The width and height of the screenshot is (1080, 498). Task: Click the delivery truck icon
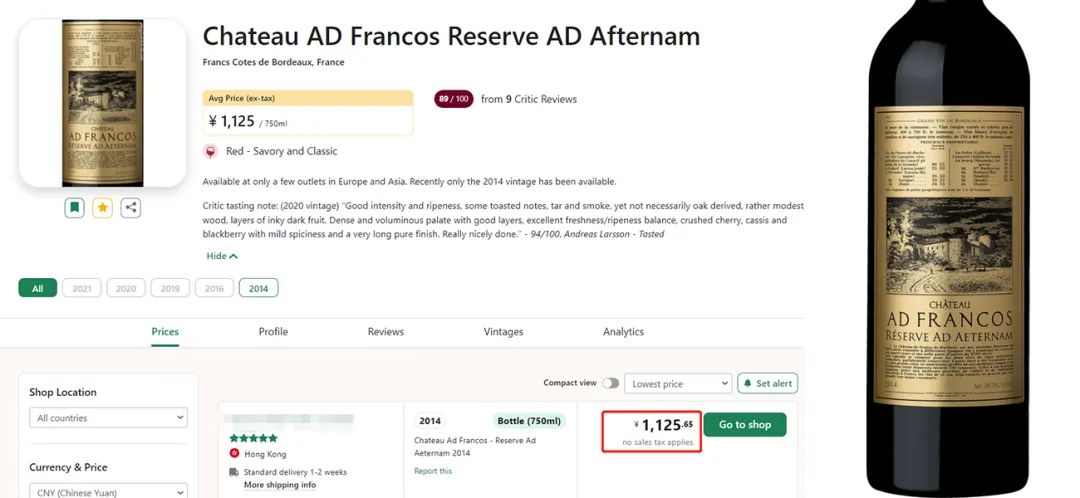point(234,472)
